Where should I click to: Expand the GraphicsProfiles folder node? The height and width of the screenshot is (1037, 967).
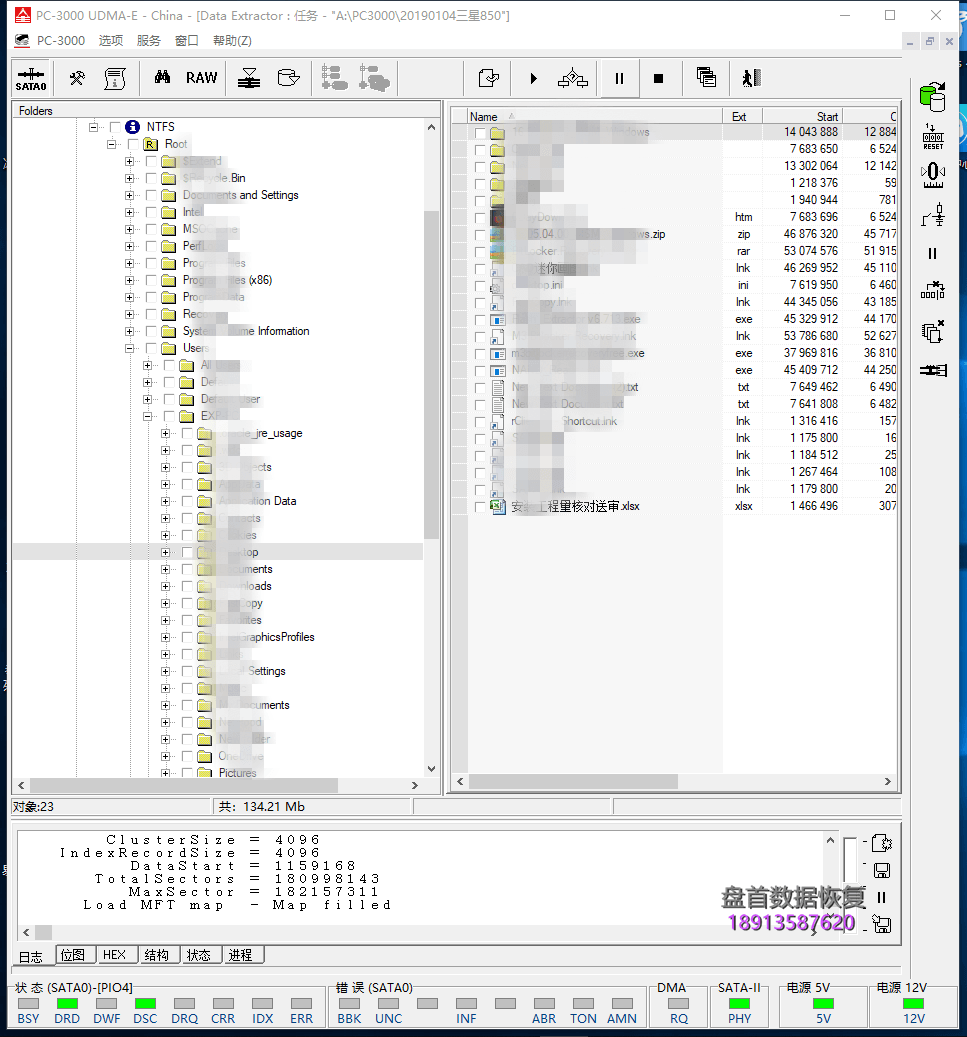point(165,638)
